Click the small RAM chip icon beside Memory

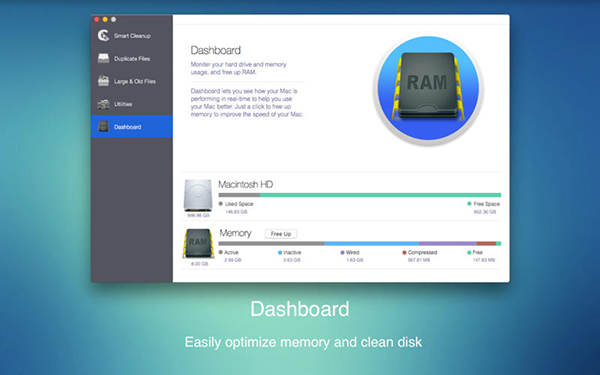[198, 243]
